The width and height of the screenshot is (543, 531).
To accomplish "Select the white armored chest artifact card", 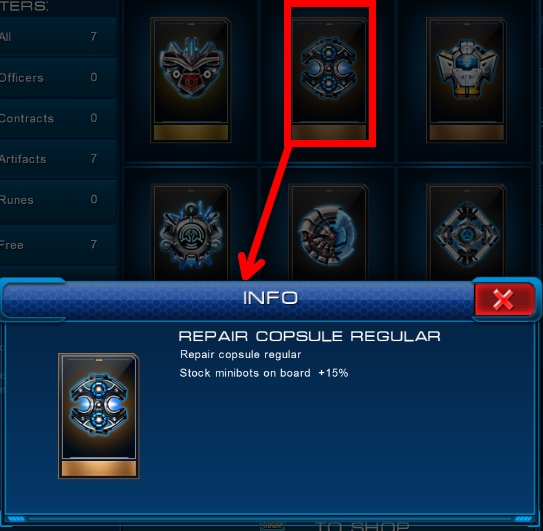I will pyautogui.click(x=466, y=80).
